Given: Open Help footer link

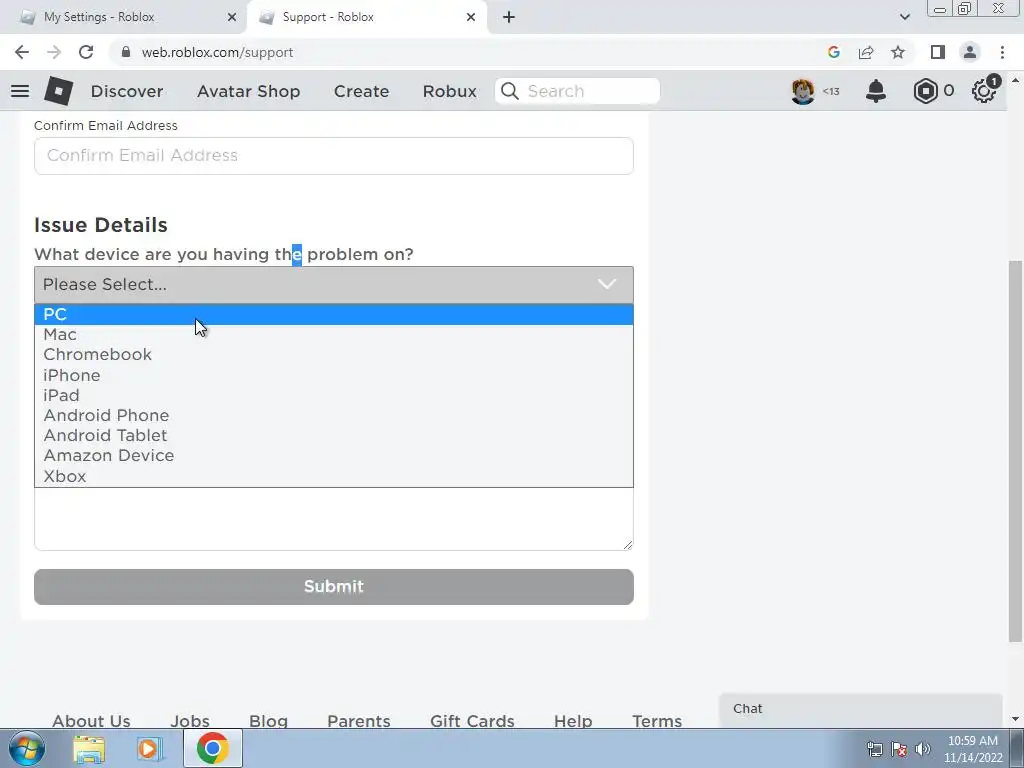Looking at the screenshot, I should [x=573, y=720].
